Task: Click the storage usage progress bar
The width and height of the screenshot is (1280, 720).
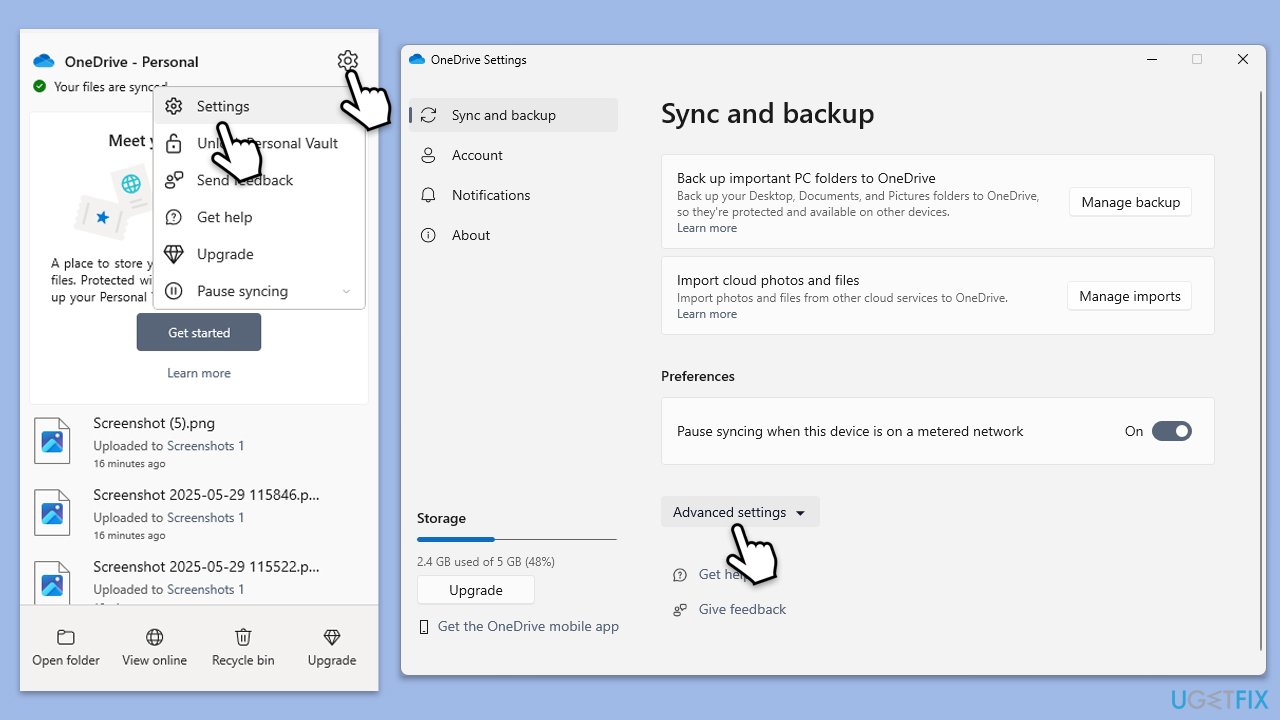Action: [516, 540]
